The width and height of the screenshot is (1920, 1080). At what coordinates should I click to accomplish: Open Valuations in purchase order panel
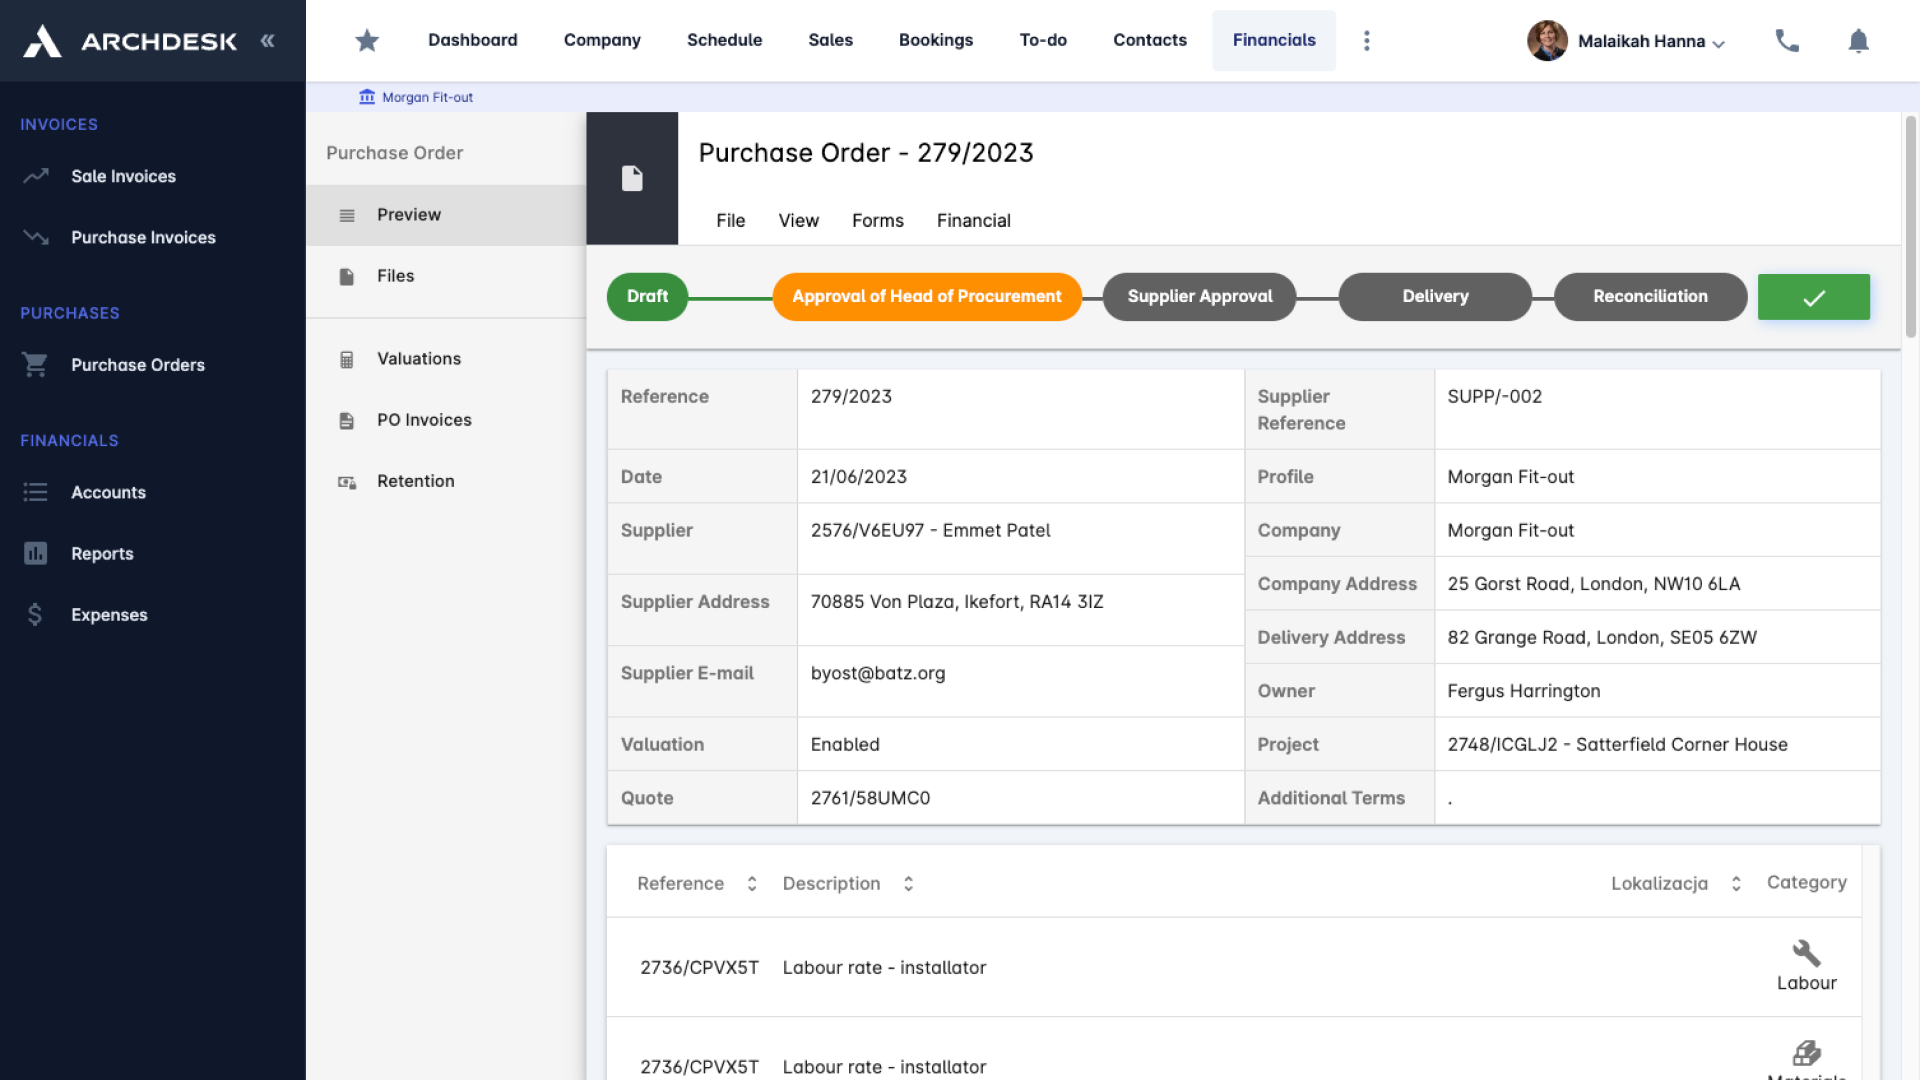pyautogui.click(x=418, y=358)
